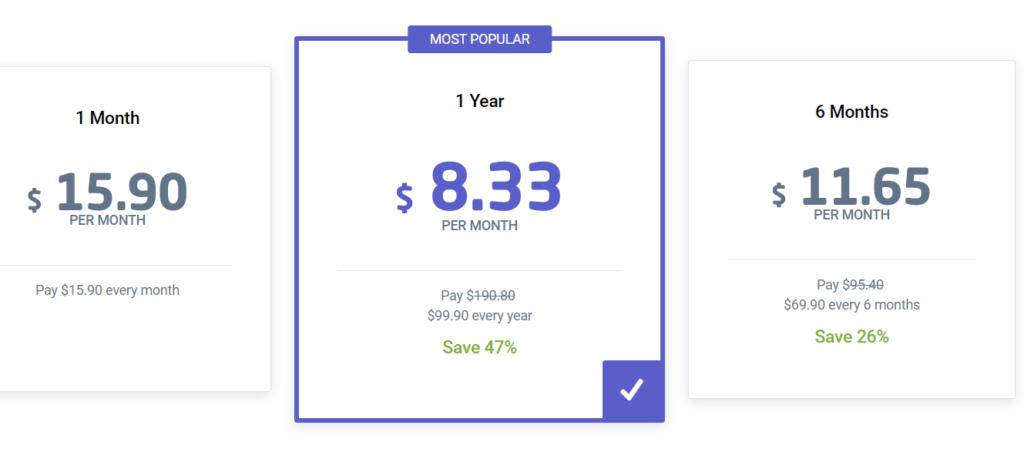1024x452 pixels.
Task: Click the checkmark icon on 1 Year plan
Action: click(x=632, y=390)
